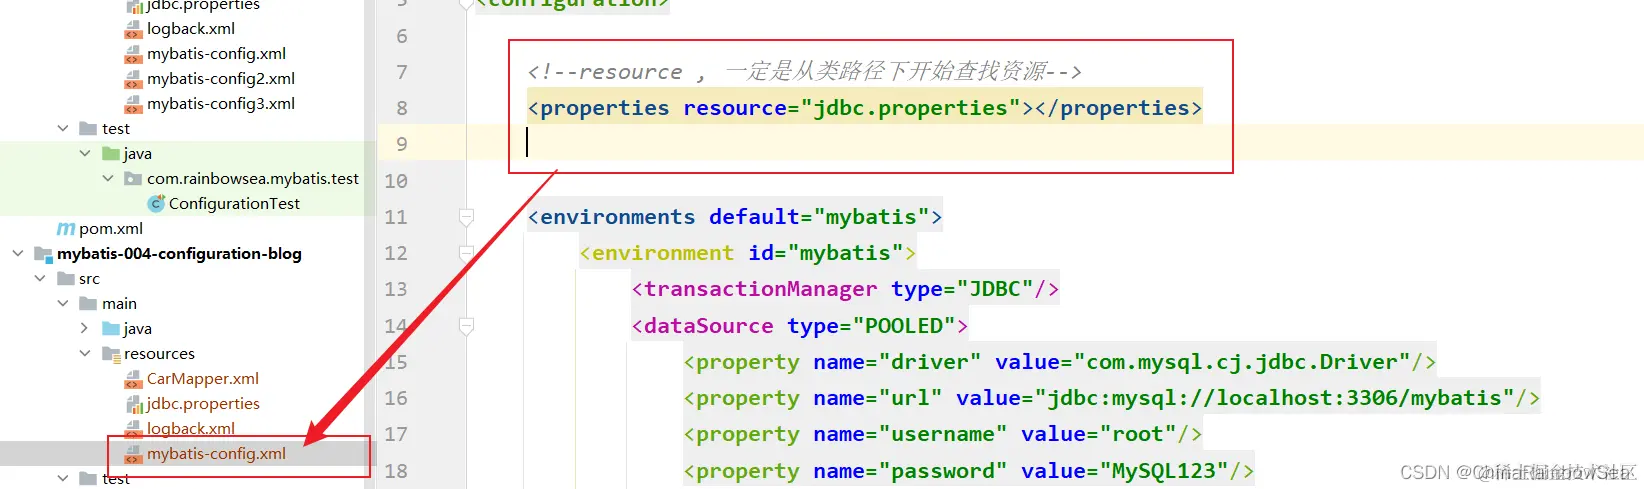Viewport: 1644px width, 489px height.
Task: Open logback.xml in the upper resources list
Action: [x=190, y=29]
